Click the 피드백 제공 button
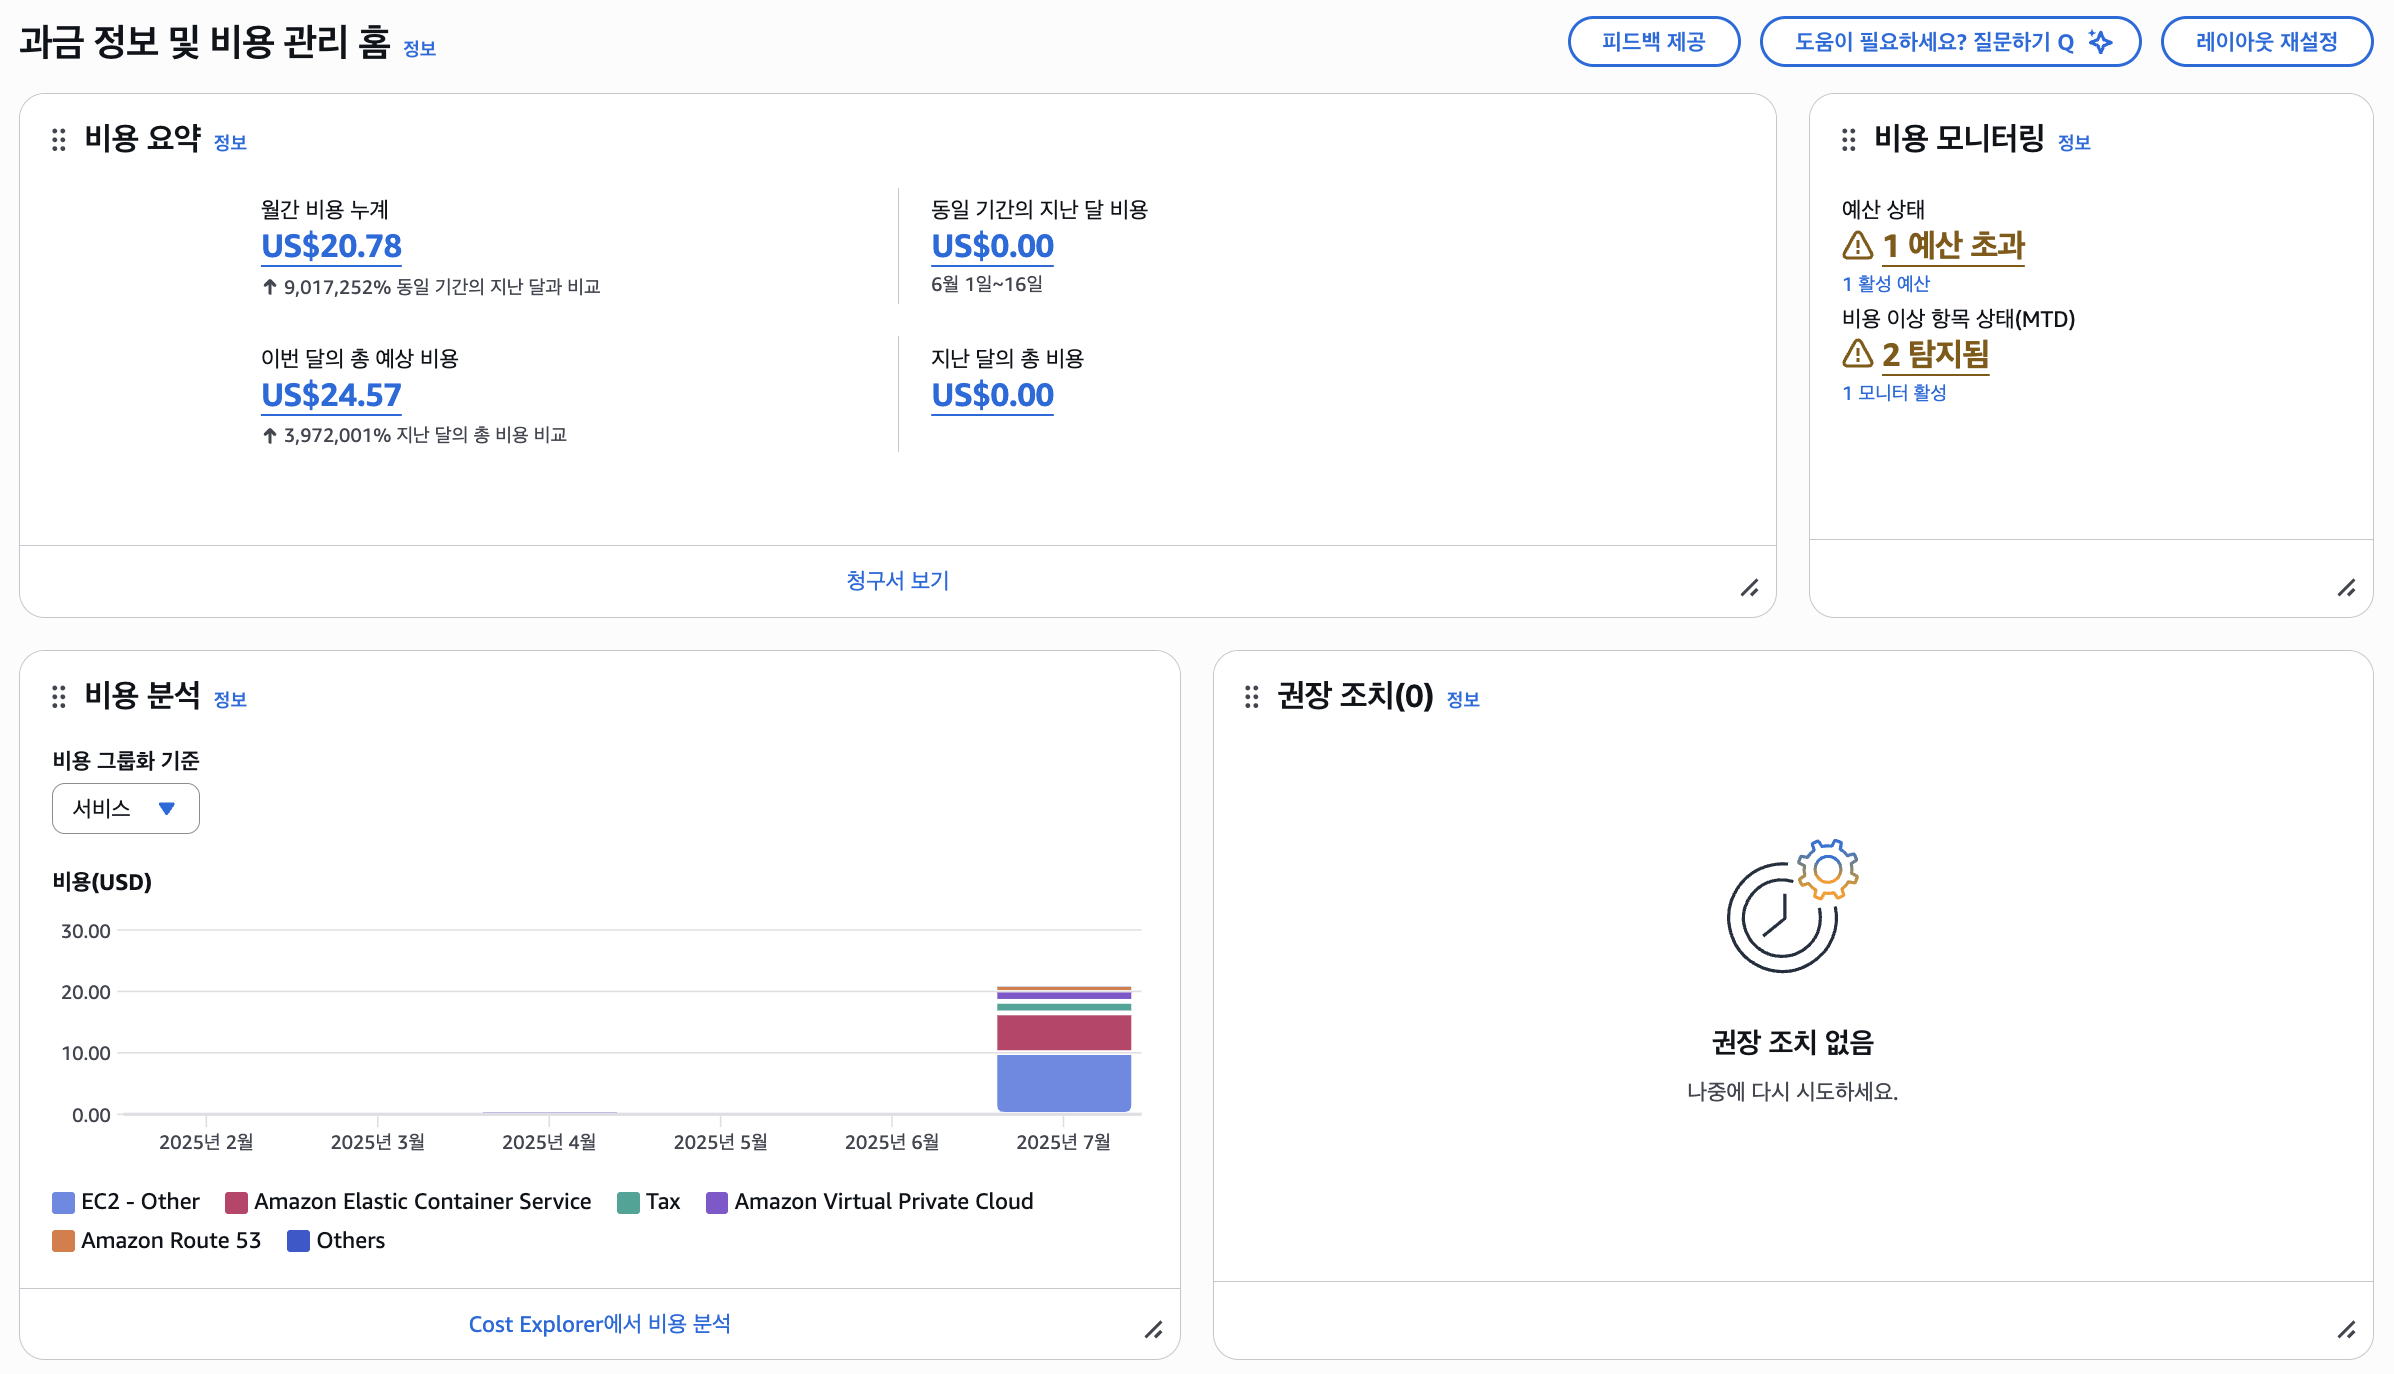This screenshot has width=2394, height=1374. (x=1653, y=42)
